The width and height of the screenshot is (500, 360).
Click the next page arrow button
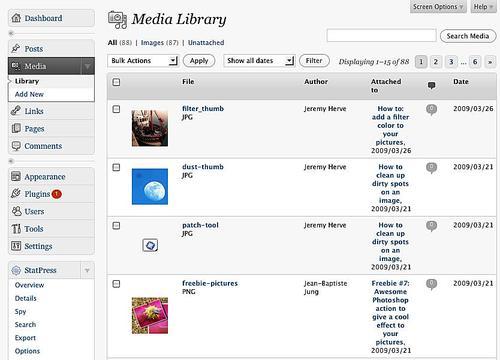point(490,62)
